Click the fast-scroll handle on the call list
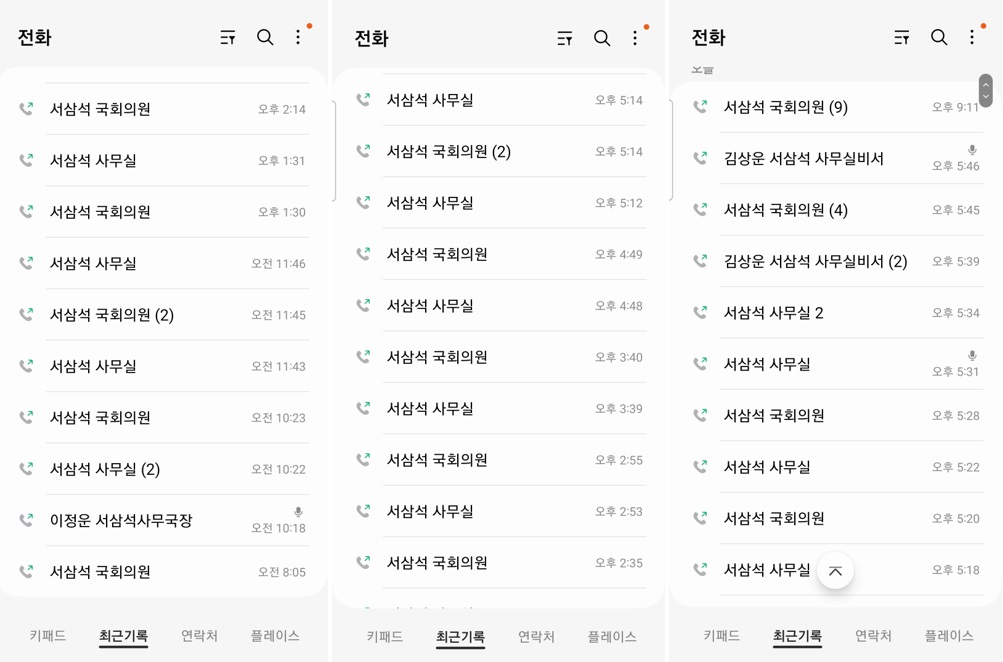Screen dimensions: 1003x662 click(x=985, y=90)
